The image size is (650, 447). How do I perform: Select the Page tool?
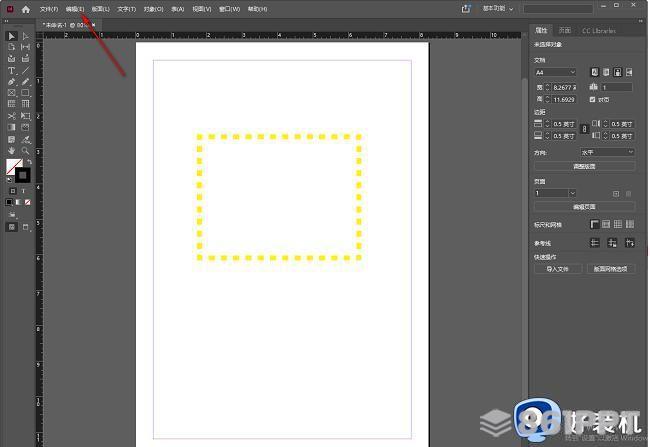[x=12, y=47]
